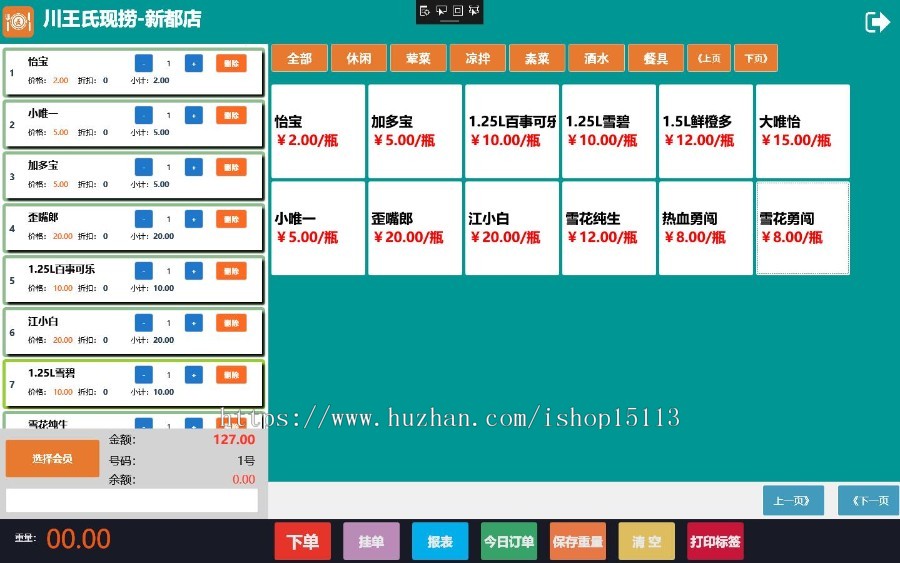The image size is (900, 563).
Task: Select the 素菜 category tab
Action: (537, 58)
